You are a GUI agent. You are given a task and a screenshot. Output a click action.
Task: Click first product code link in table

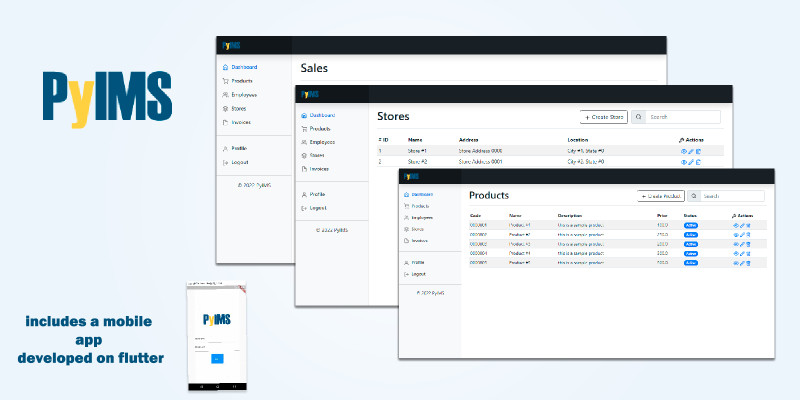[478, 226]
